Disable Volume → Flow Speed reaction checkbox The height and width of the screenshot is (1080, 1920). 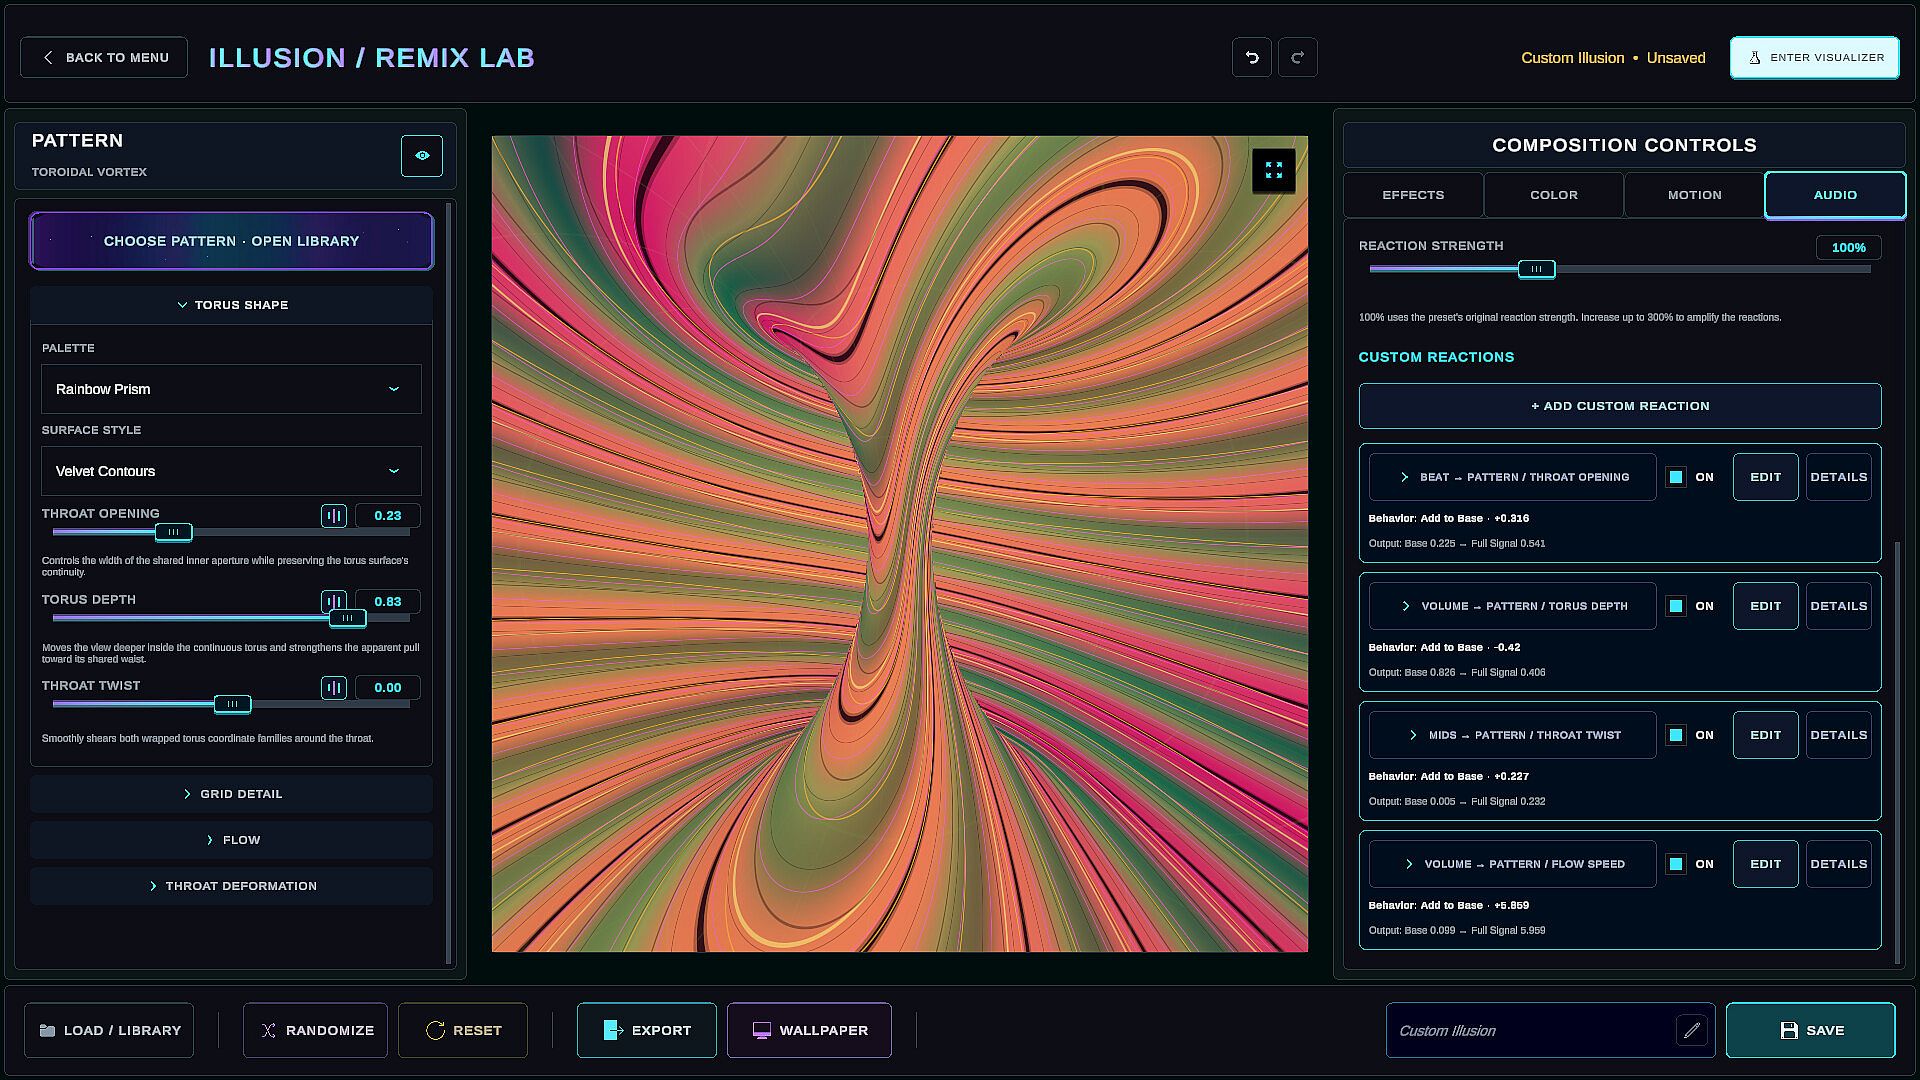[1676, 864]
